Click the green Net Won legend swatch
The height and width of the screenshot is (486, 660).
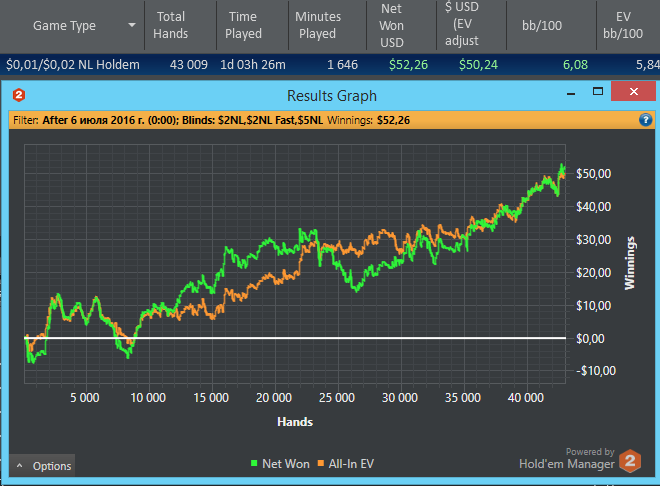[254, 463]
